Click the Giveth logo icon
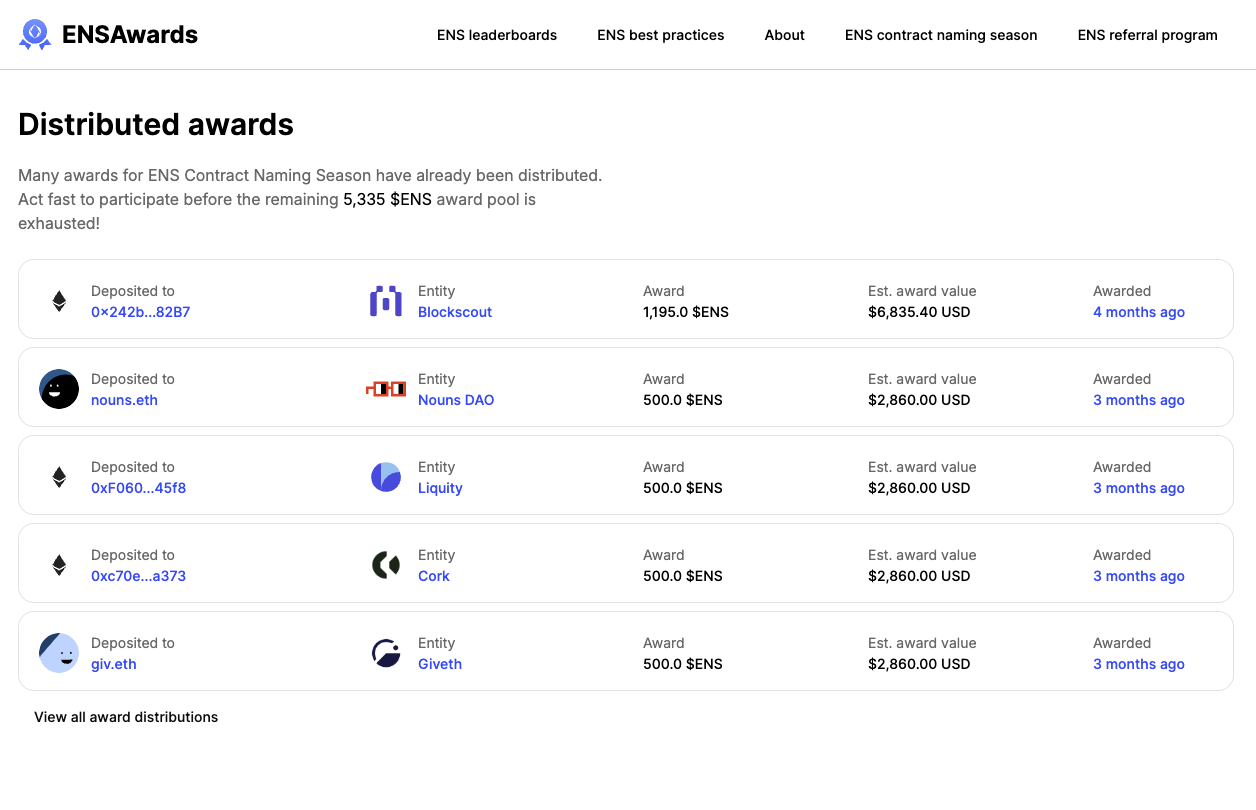This screenshot has height=810, width=1256. (386, 653)
